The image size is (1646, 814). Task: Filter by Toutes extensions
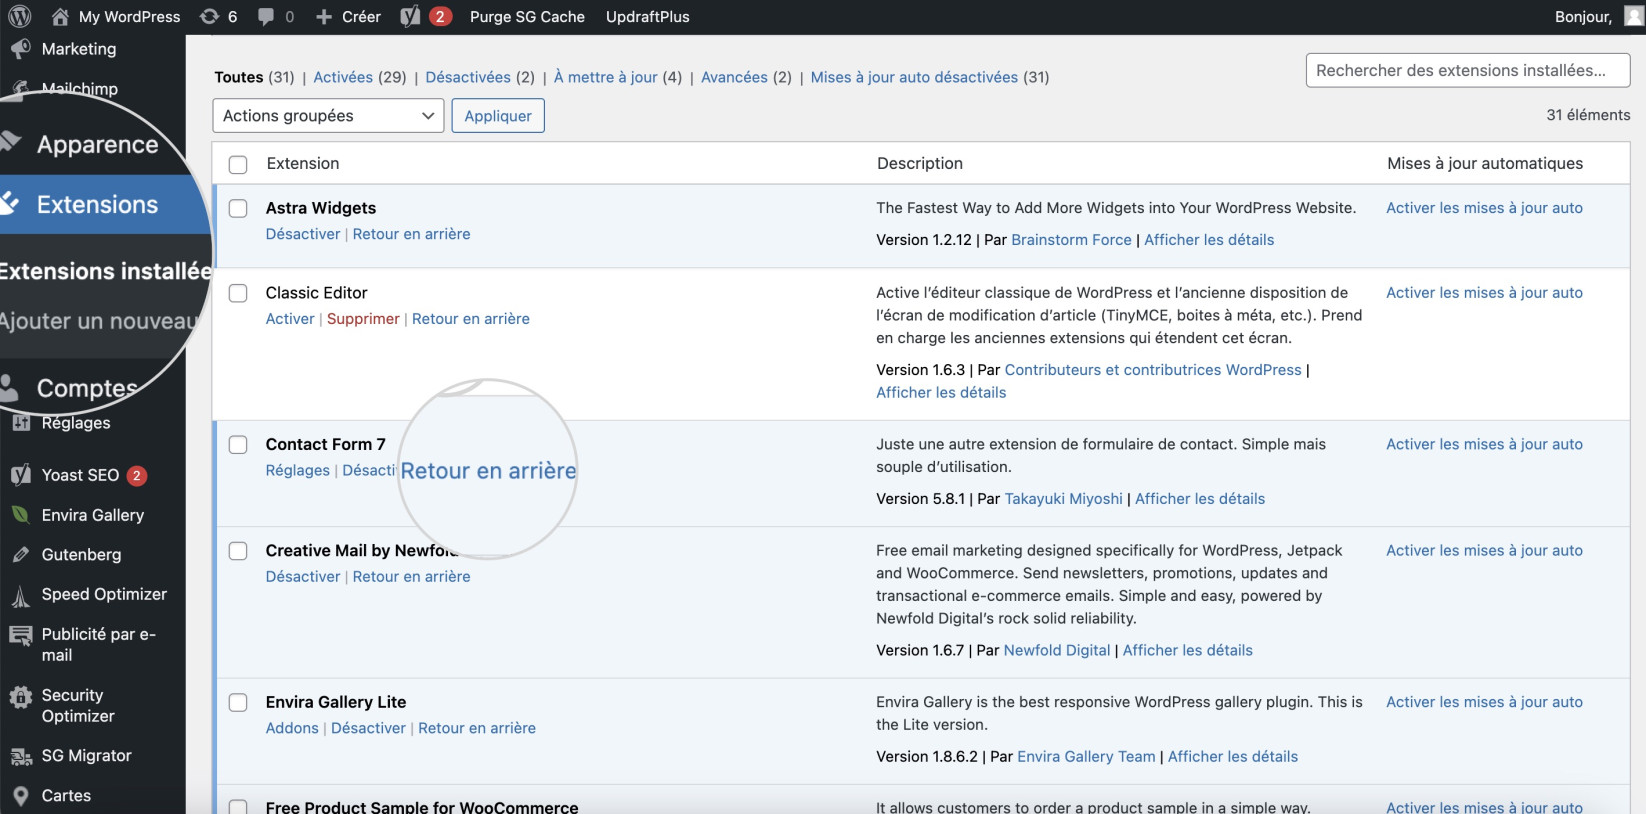click(x=239, y=77)
